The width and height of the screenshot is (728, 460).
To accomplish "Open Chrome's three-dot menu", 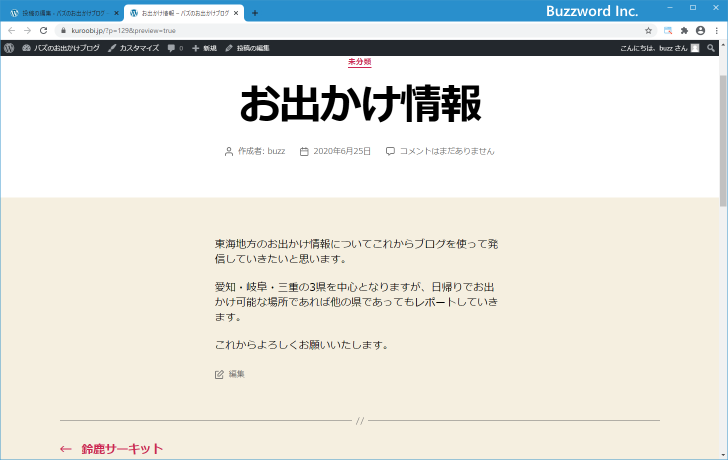I will tap(716, 31).
